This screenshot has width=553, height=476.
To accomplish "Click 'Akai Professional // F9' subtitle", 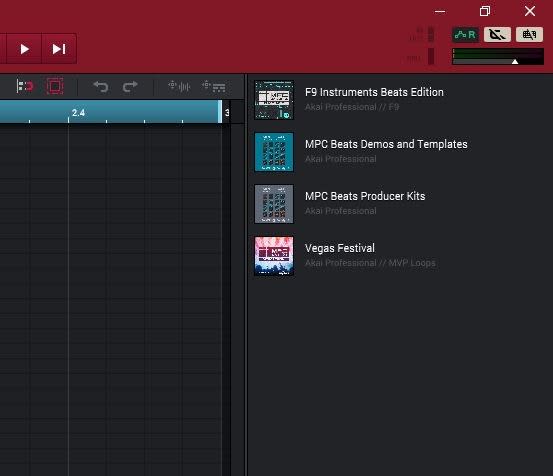I will 352,107.
